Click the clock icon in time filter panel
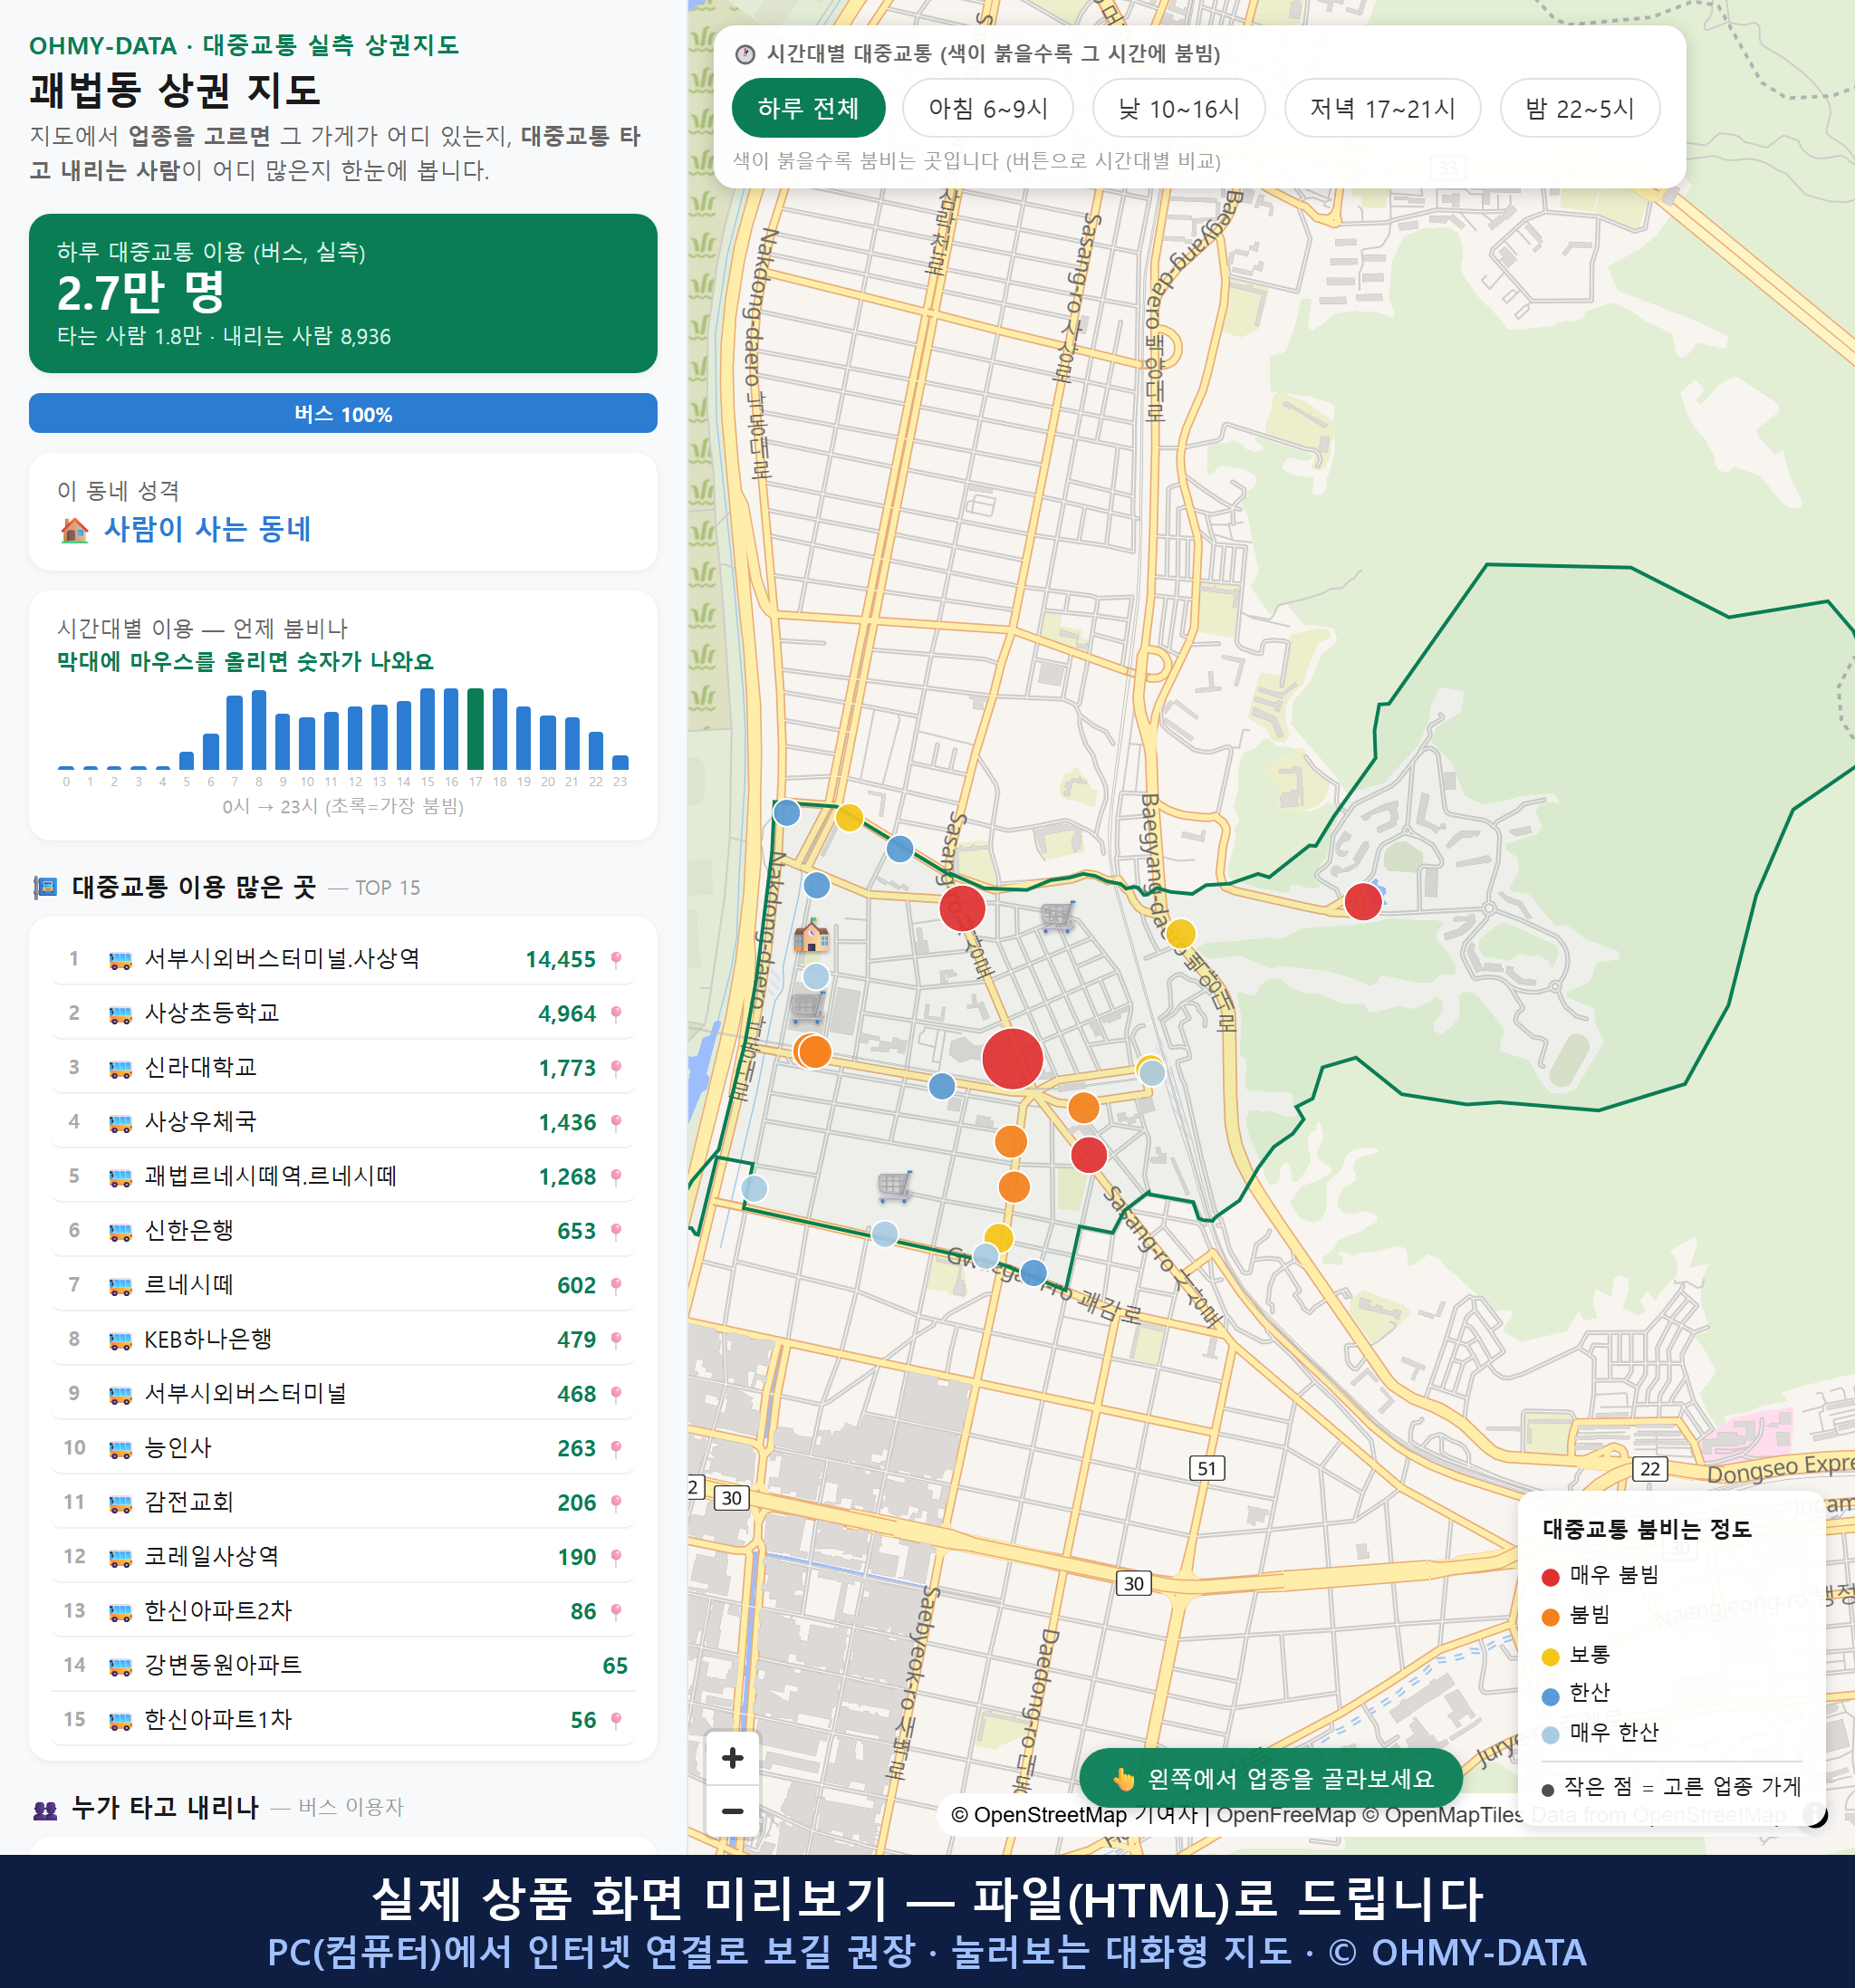Viewport: 1855px width, 1988px height. pos(745,54)
